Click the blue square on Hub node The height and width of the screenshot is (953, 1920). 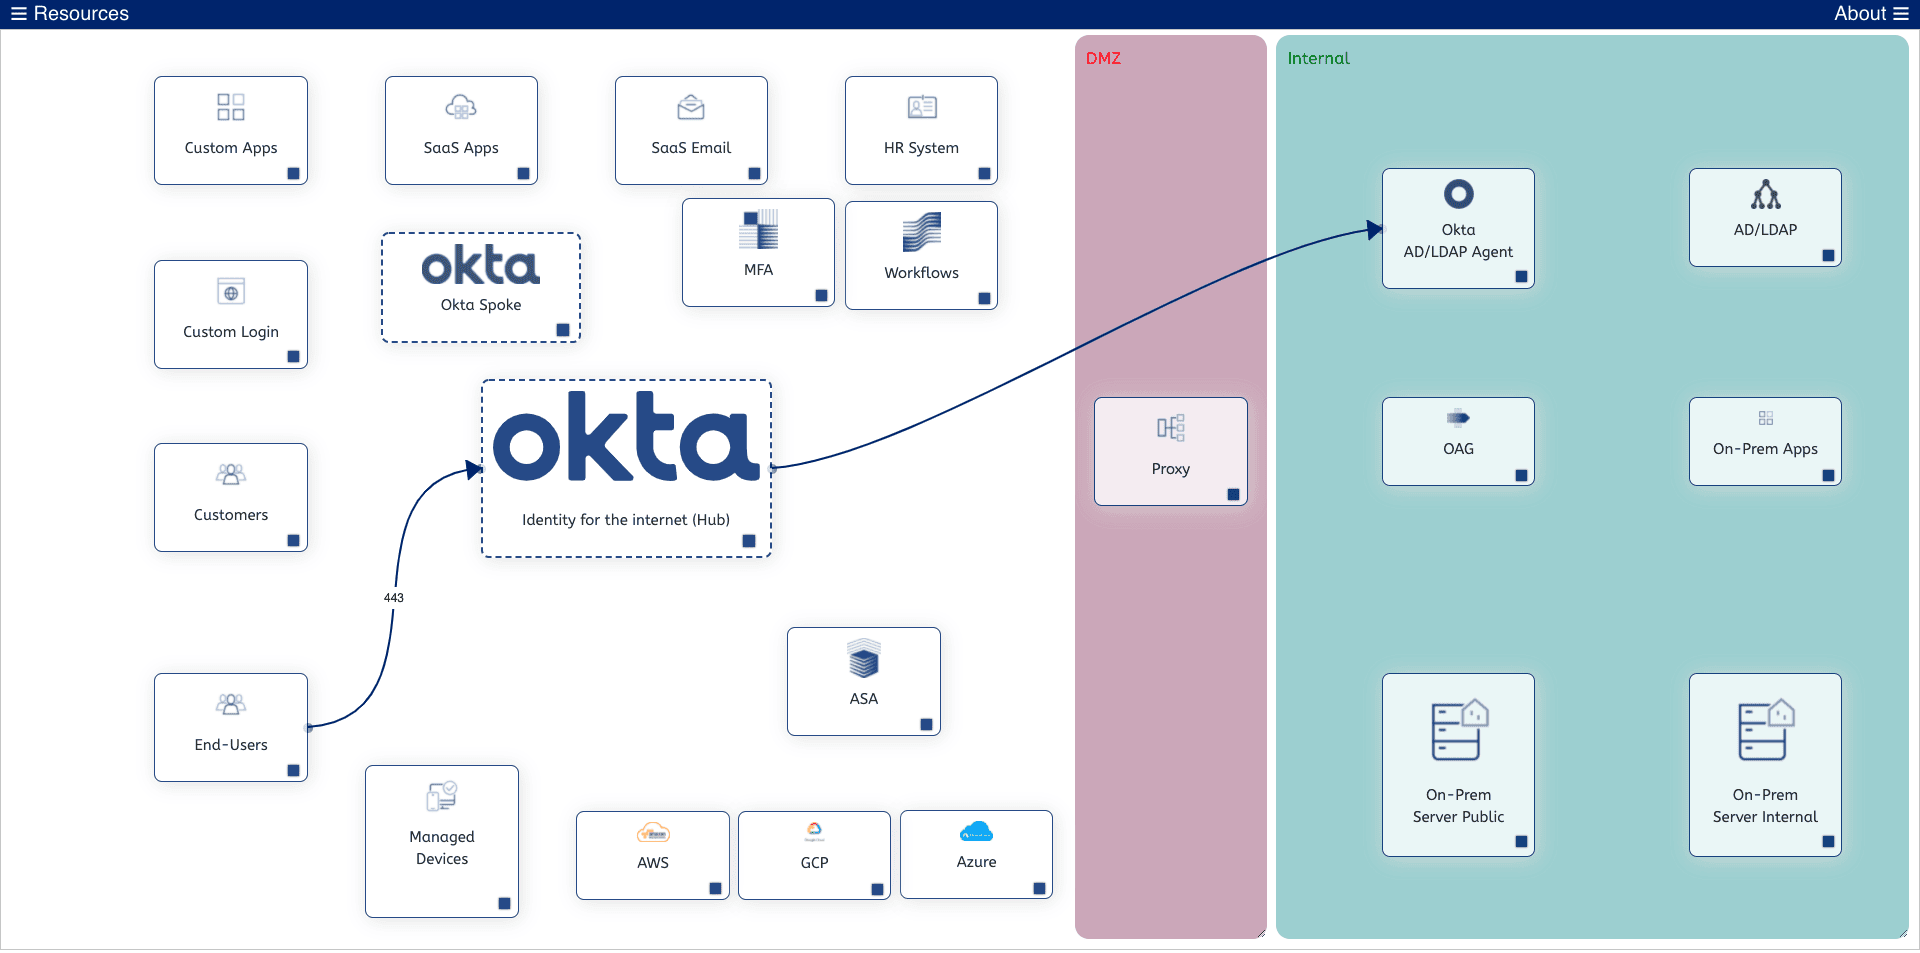pyautogui.click(x=749, y=541)
